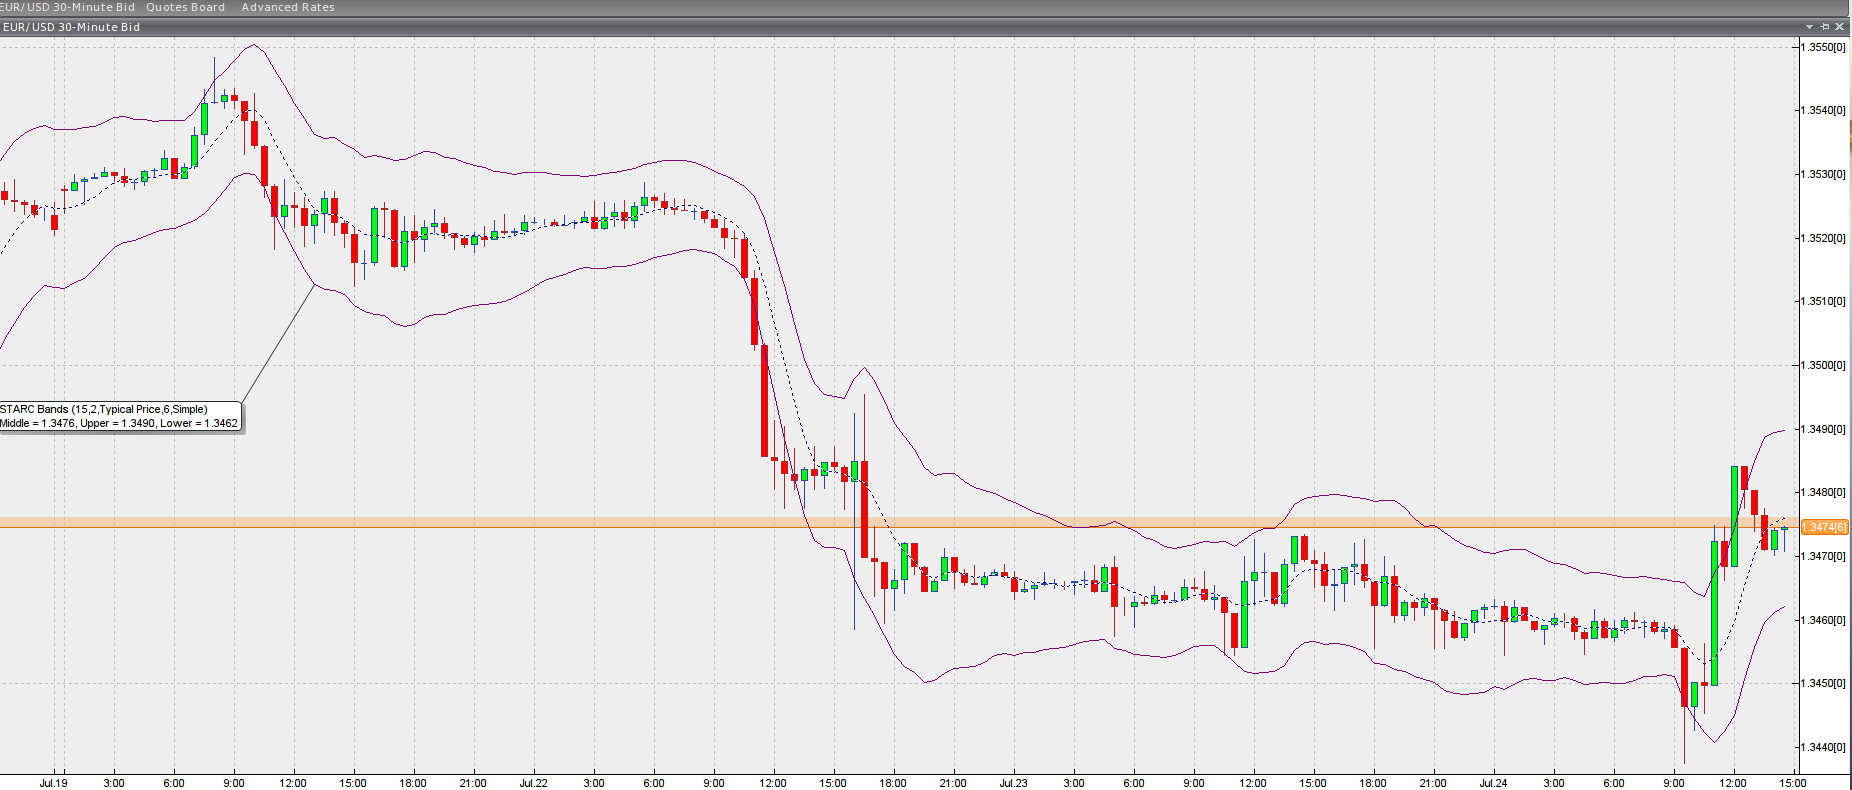Click the Jul.22 date on time axis
1852x790 pixels.
(533, 783)
